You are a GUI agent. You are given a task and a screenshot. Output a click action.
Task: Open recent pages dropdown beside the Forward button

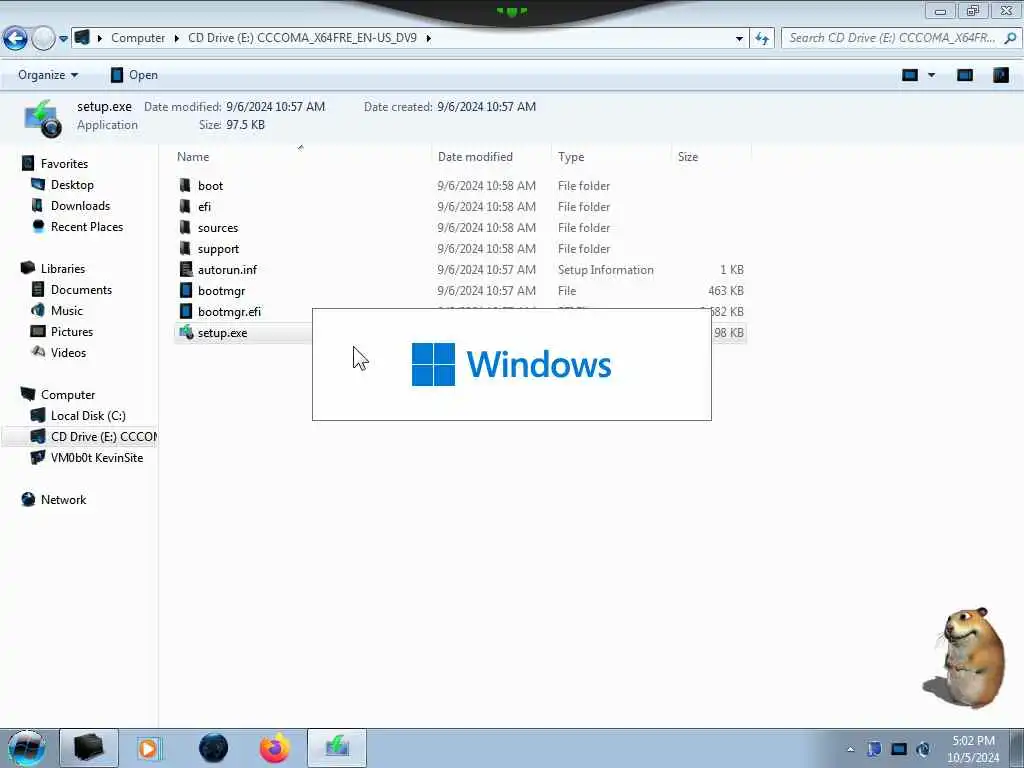pos(63,39)
